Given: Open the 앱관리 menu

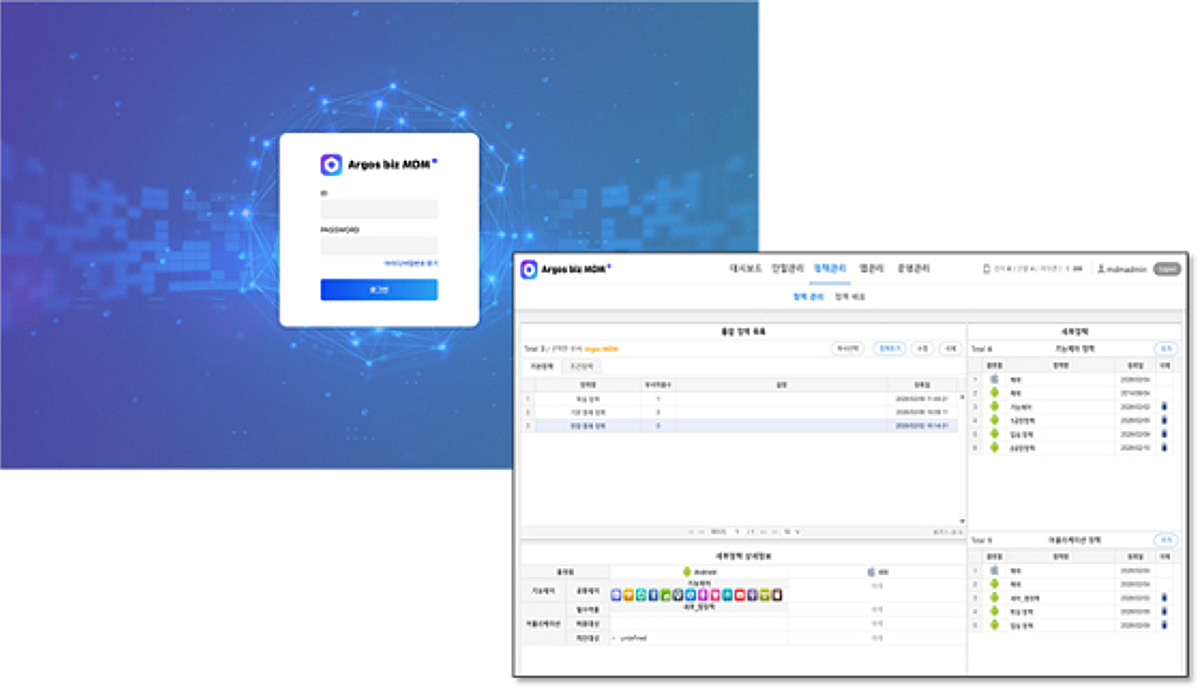Looking at the screenshot, I should coord(870,269).
